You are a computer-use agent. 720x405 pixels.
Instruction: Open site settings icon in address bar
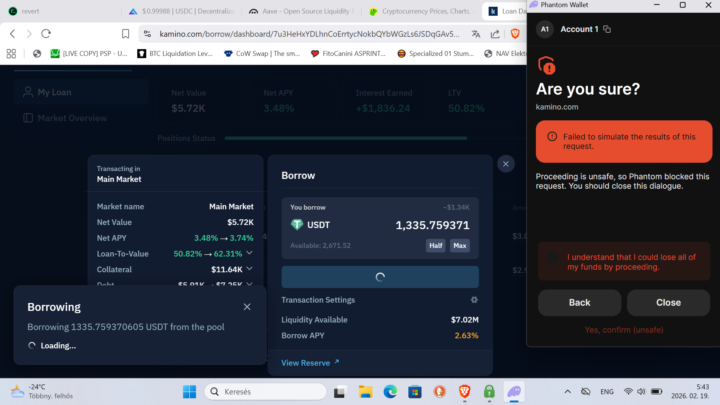[x=147, y=34]
